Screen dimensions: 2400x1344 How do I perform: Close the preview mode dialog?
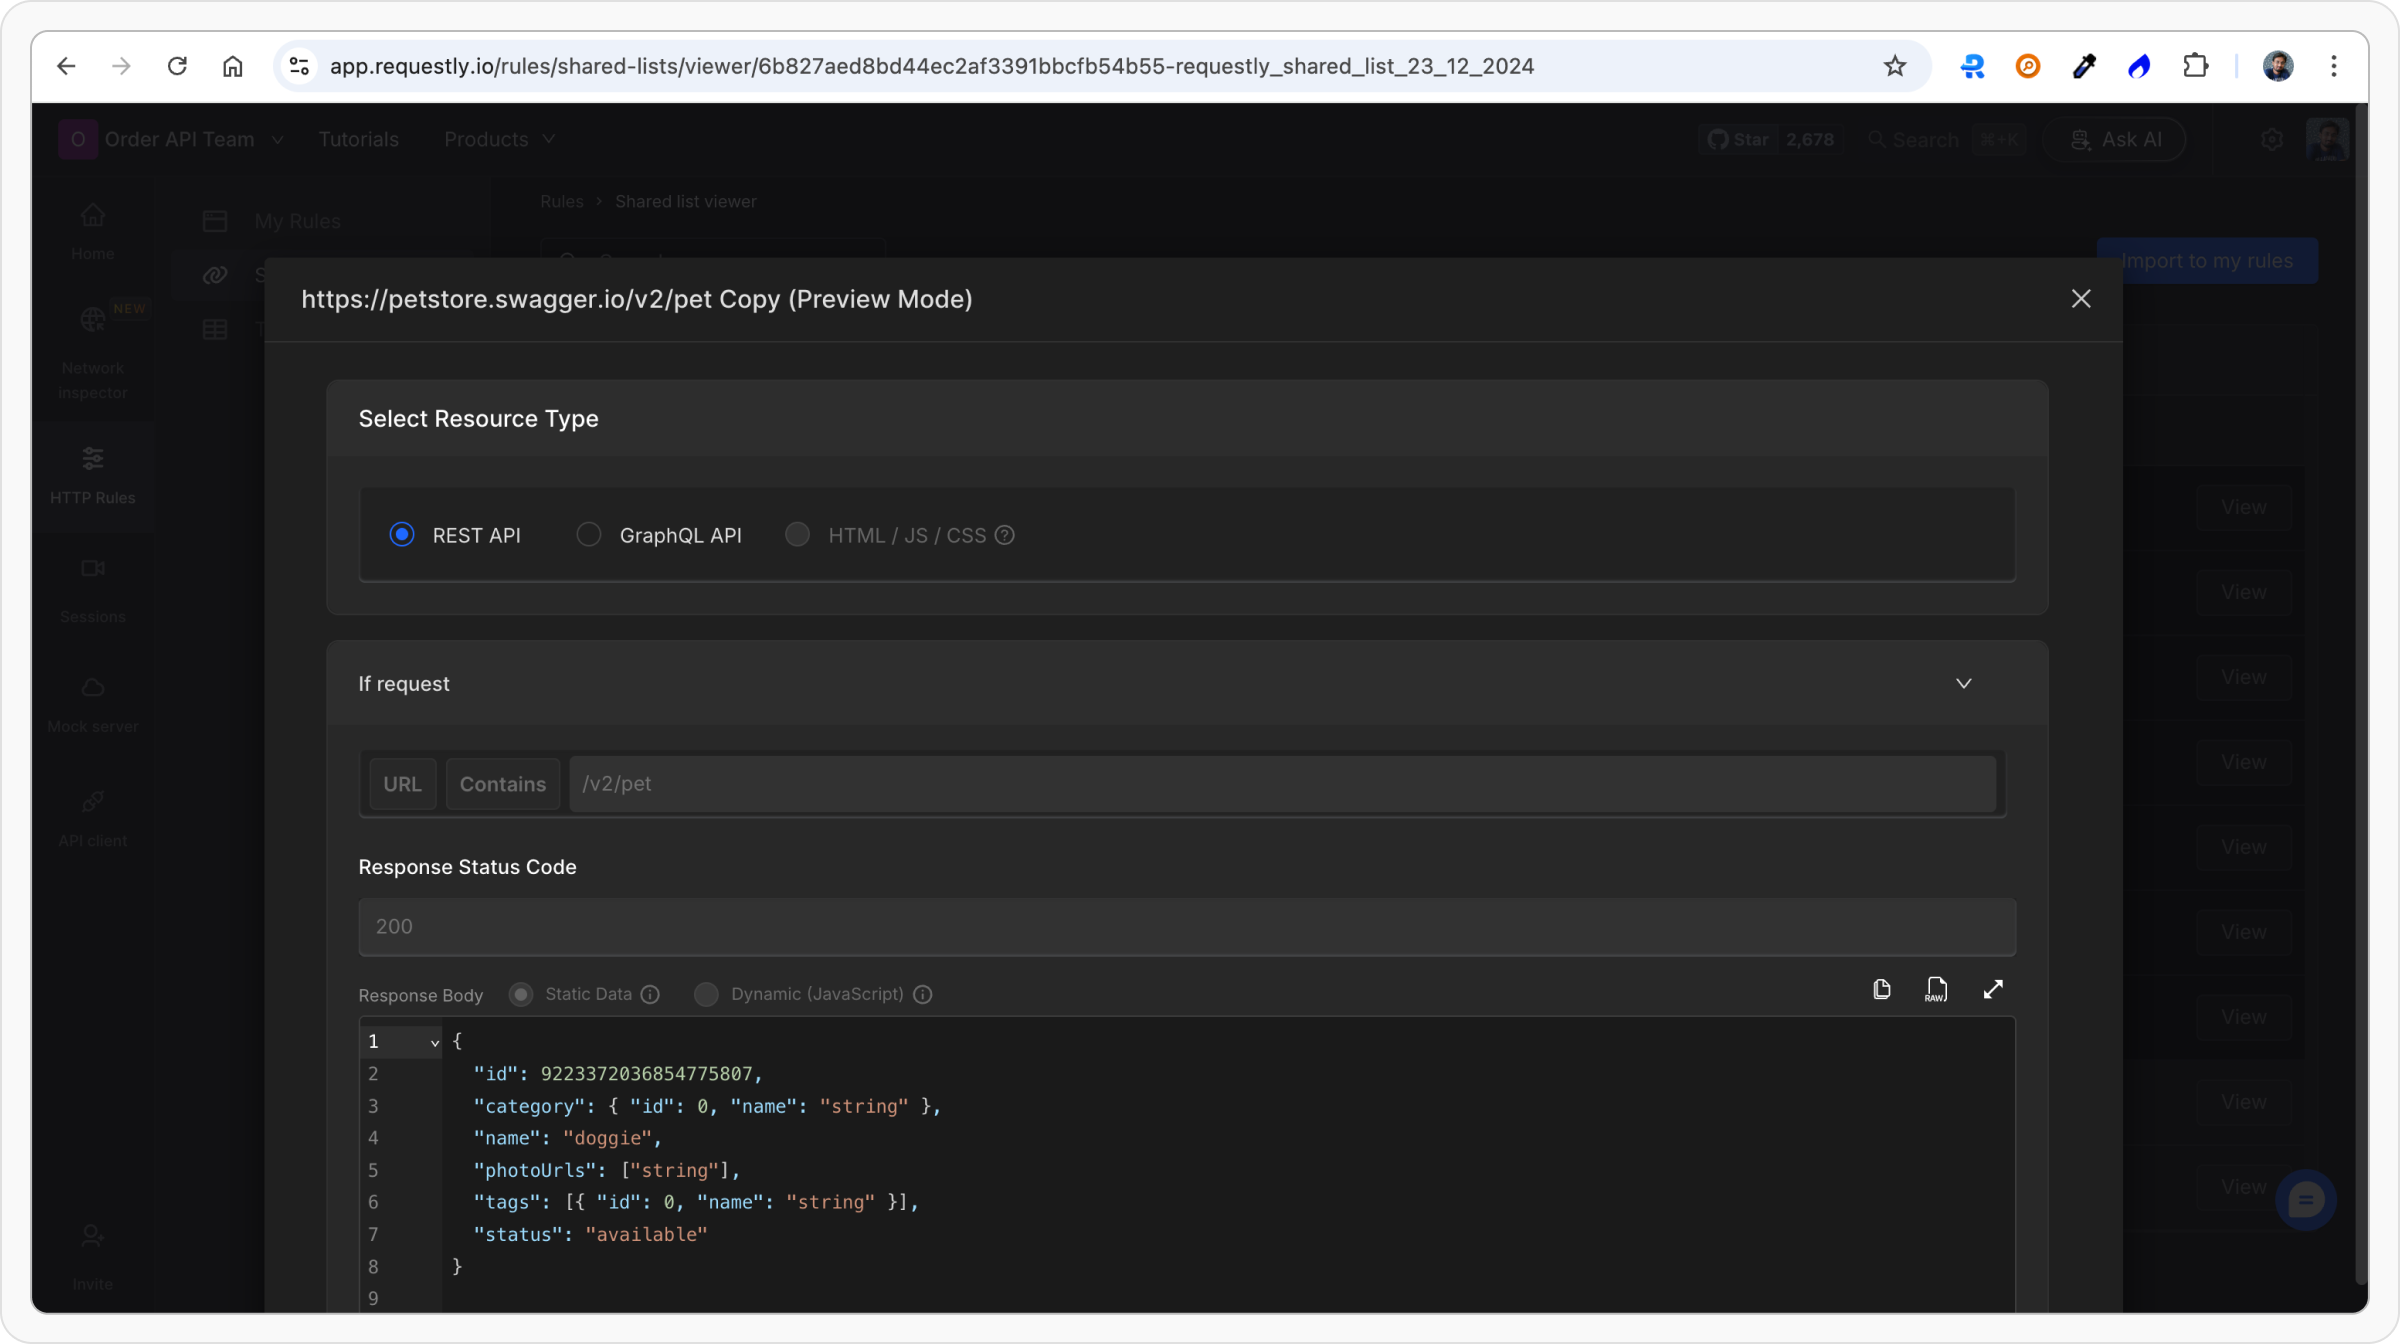(2081, 299)
